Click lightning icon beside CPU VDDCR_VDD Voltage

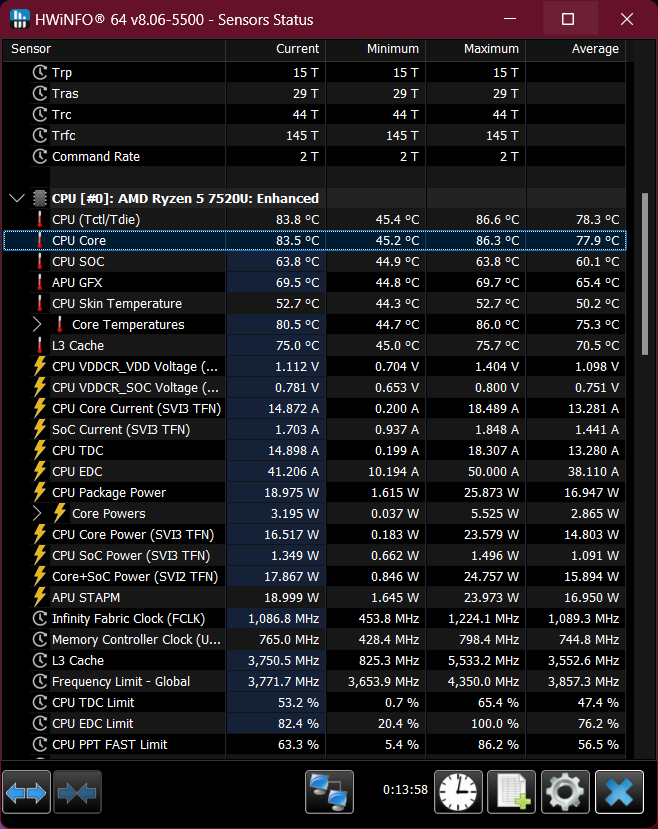tap(40, 366)
